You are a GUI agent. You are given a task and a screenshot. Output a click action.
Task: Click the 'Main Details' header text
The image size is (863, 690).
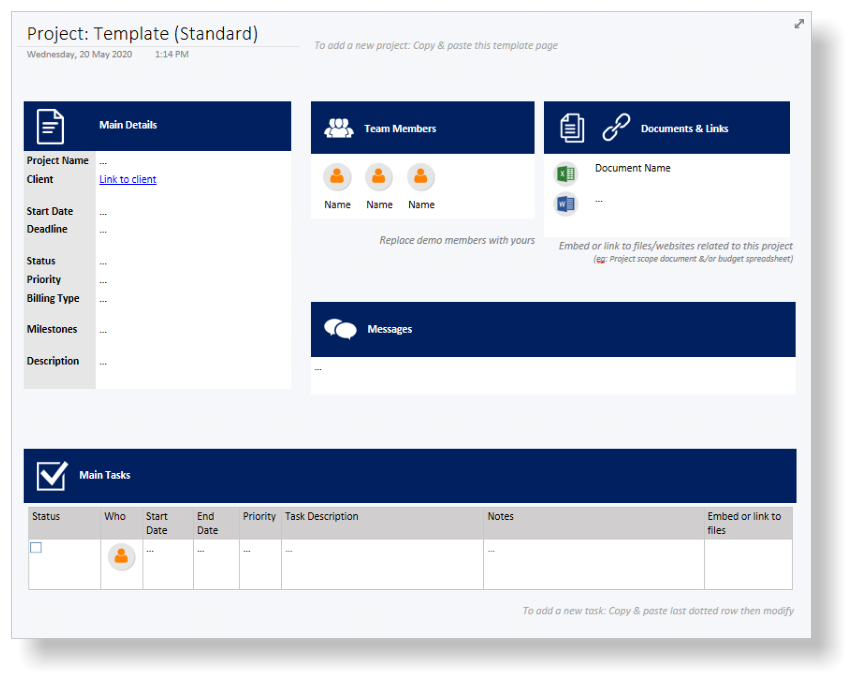coord(128,125)
